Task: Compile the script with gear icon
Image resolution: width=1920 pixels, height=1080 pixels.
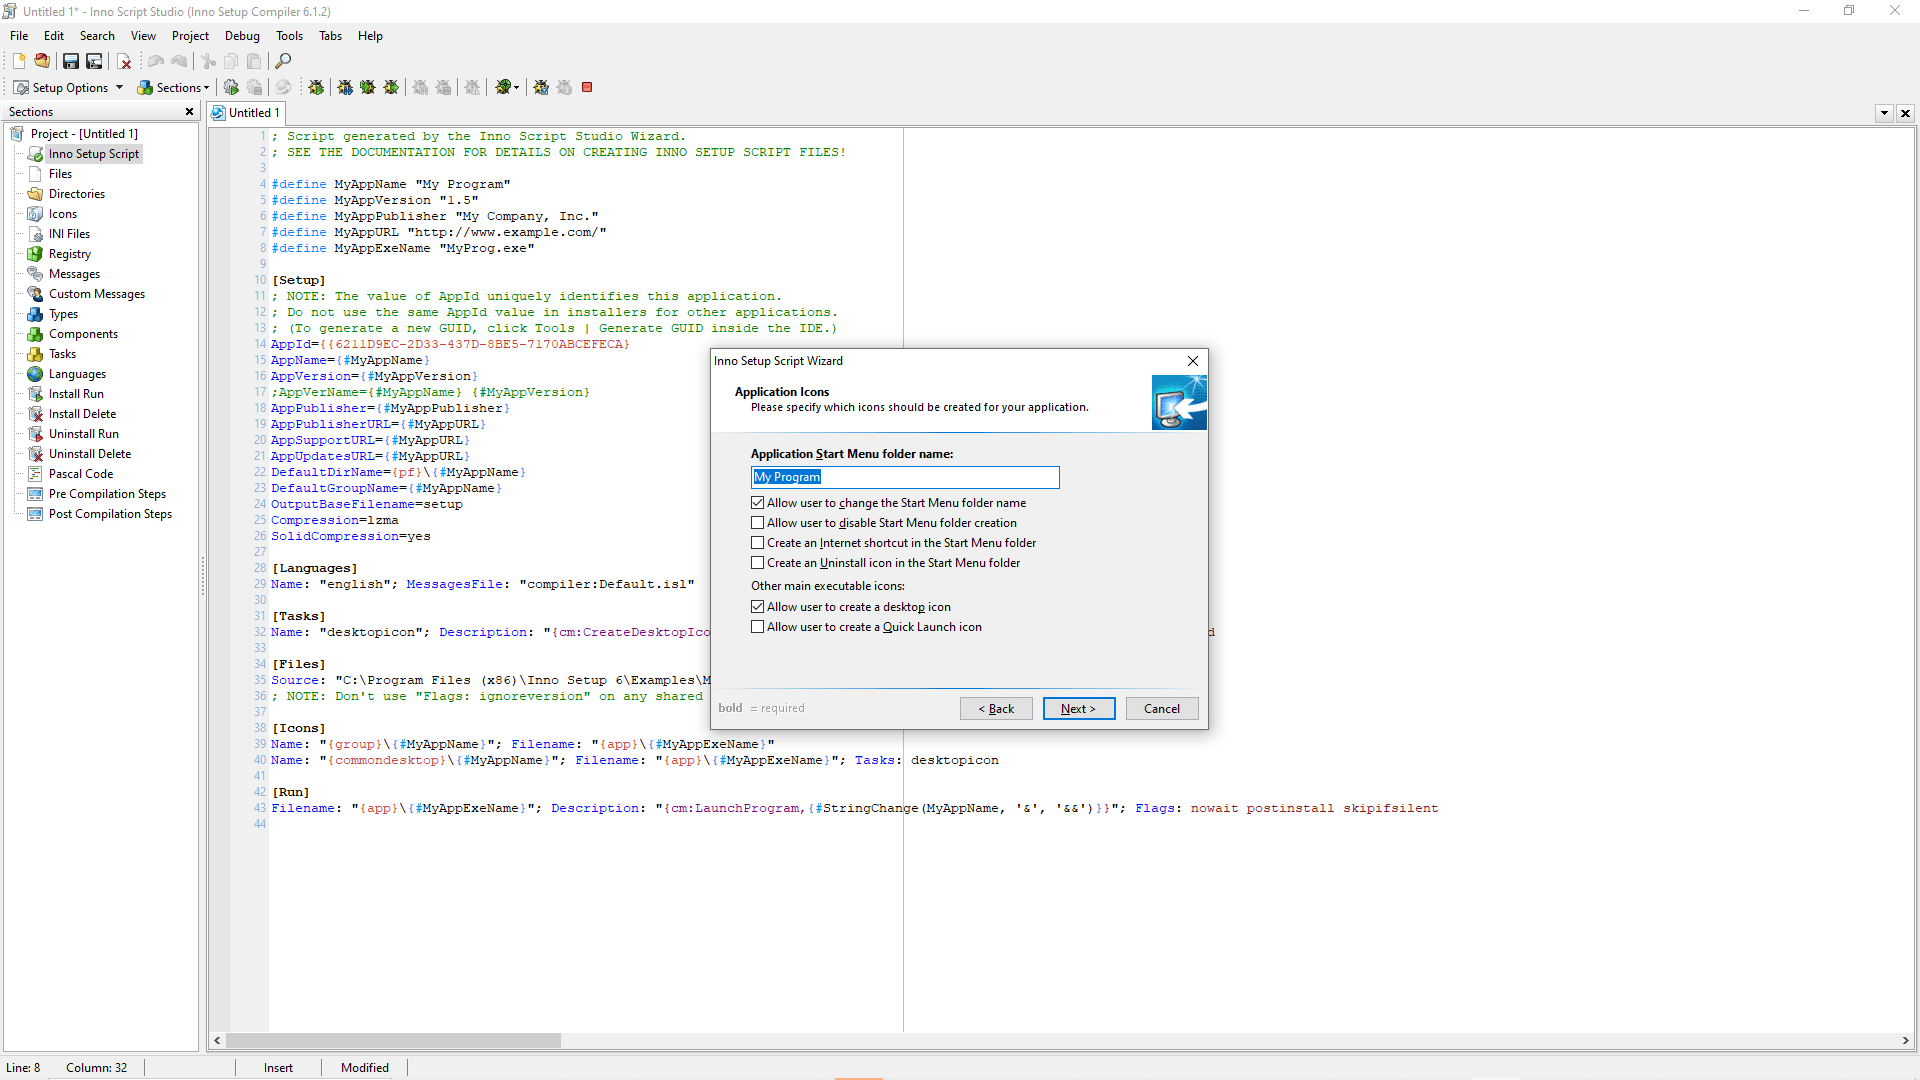Action: (231, 87)
